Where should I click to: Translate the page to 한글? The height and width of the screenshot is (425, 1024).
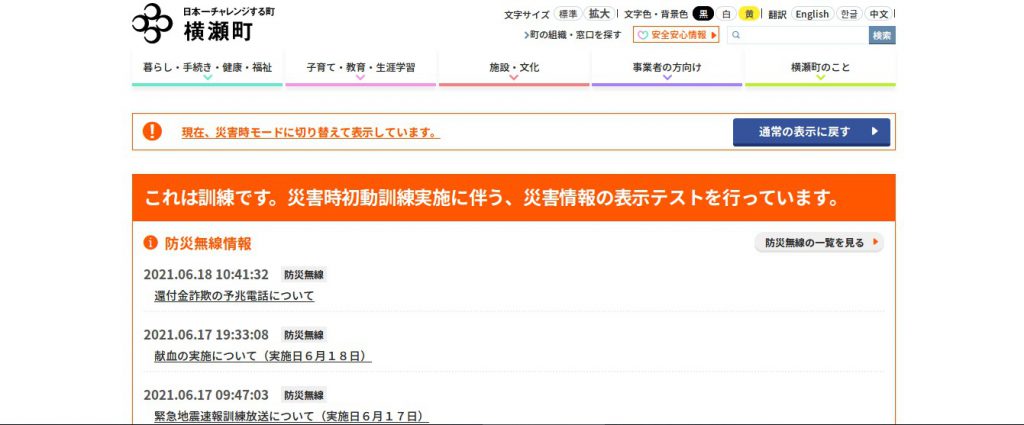point(848,14)
